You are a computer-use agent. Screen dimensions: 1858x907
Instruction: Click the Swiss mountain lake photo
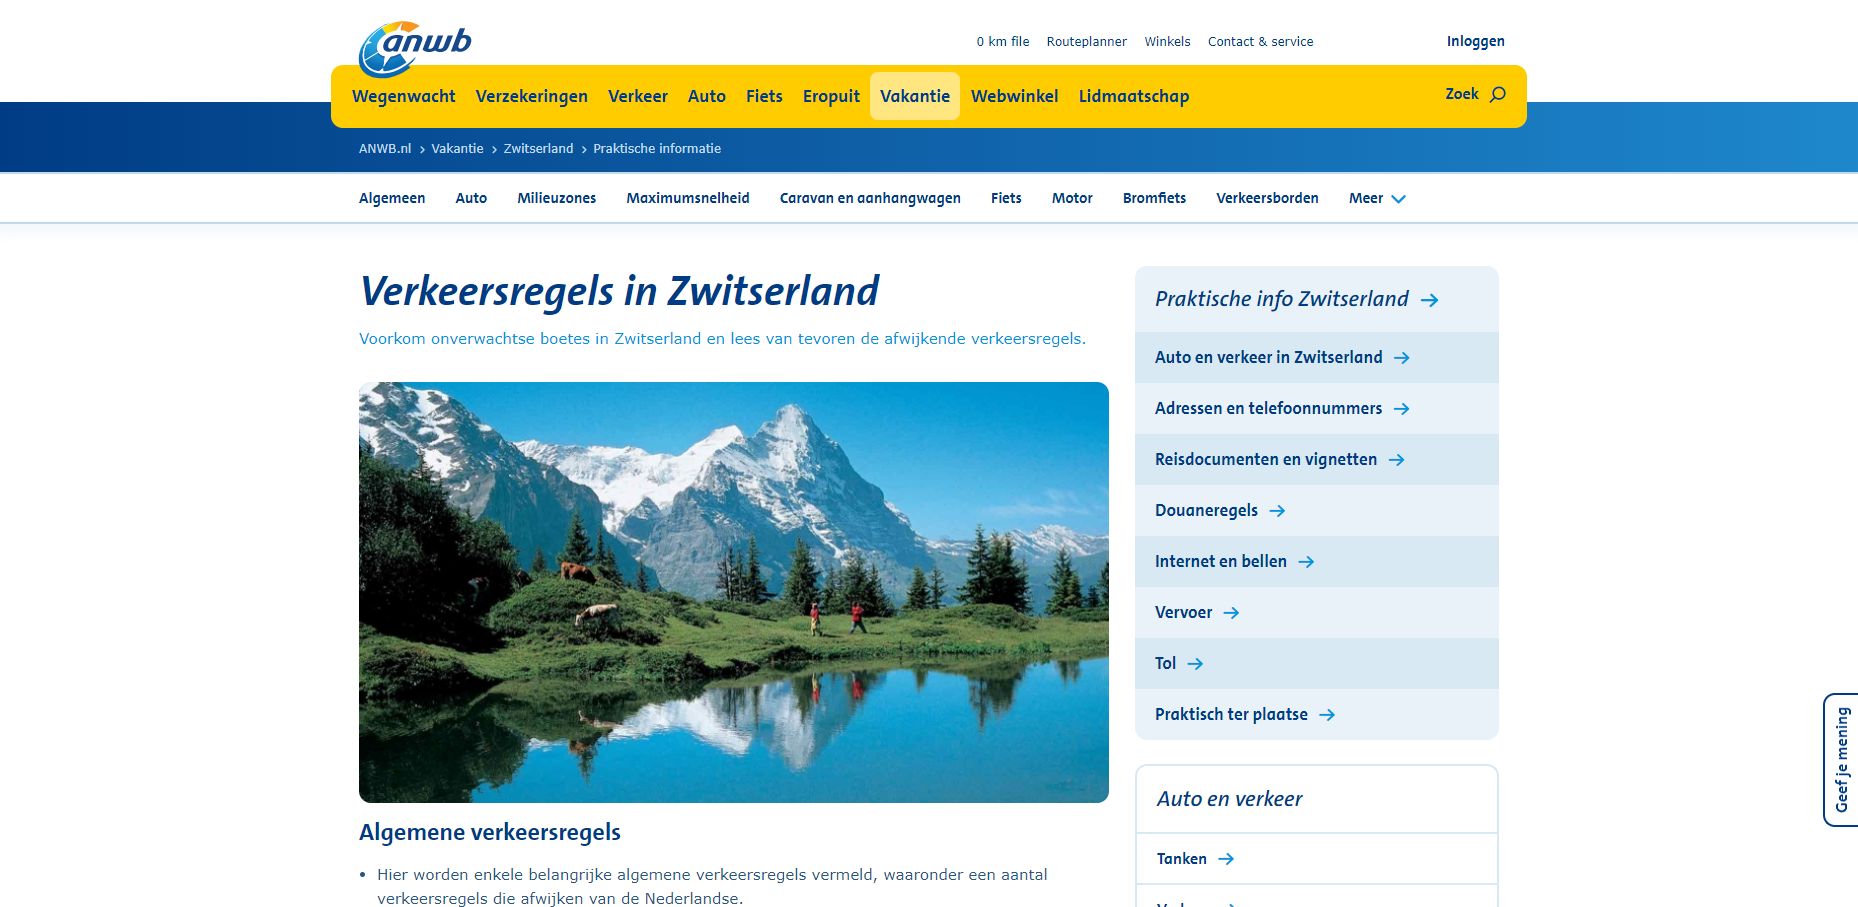coord(733,592)
